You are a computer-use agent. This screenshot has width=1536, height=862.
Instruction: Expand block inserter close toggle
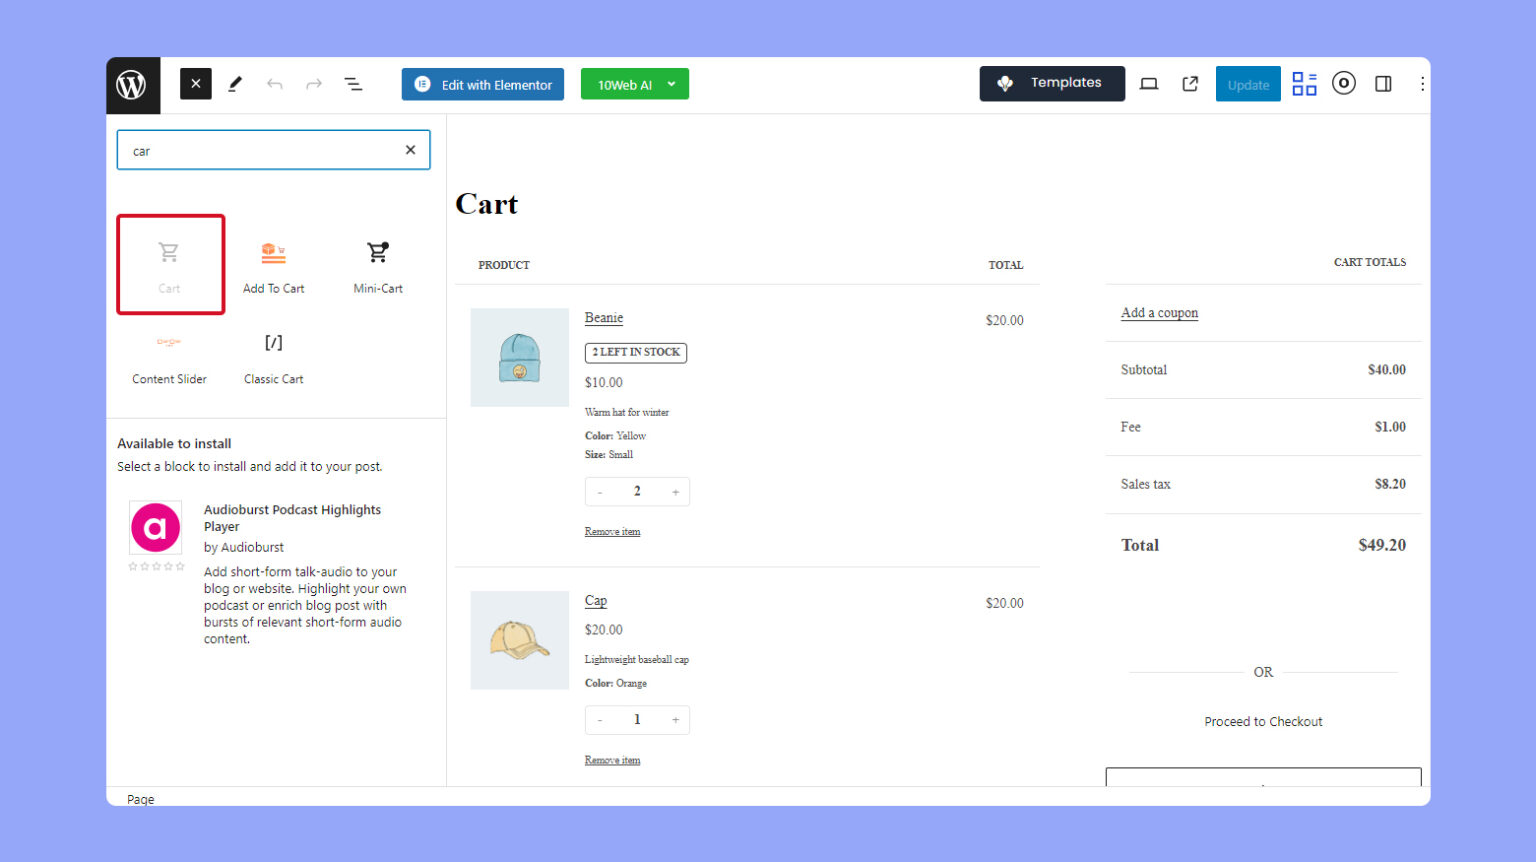click(x=195, y=84)
